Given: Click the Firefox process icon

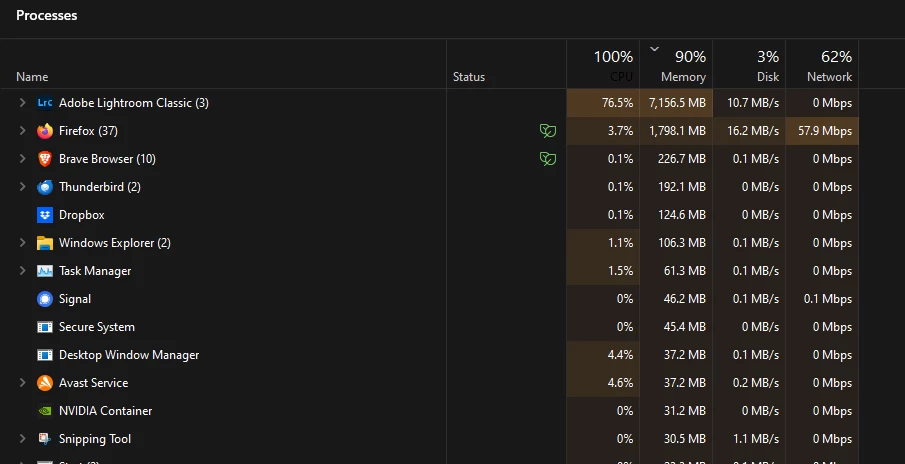Looking at the screenshot, I should (x=45, y=131).
